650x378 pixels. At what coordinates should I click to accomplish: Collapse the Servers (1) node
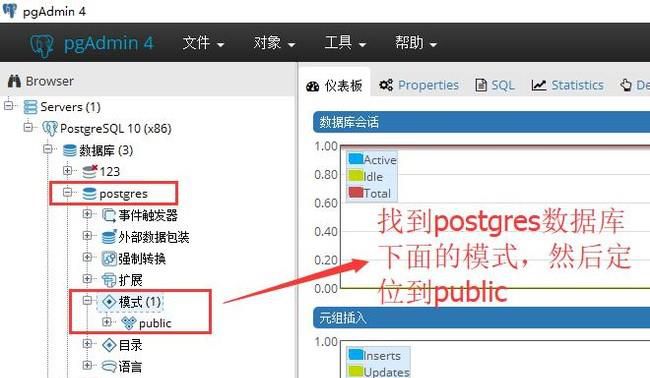[8, 106]
